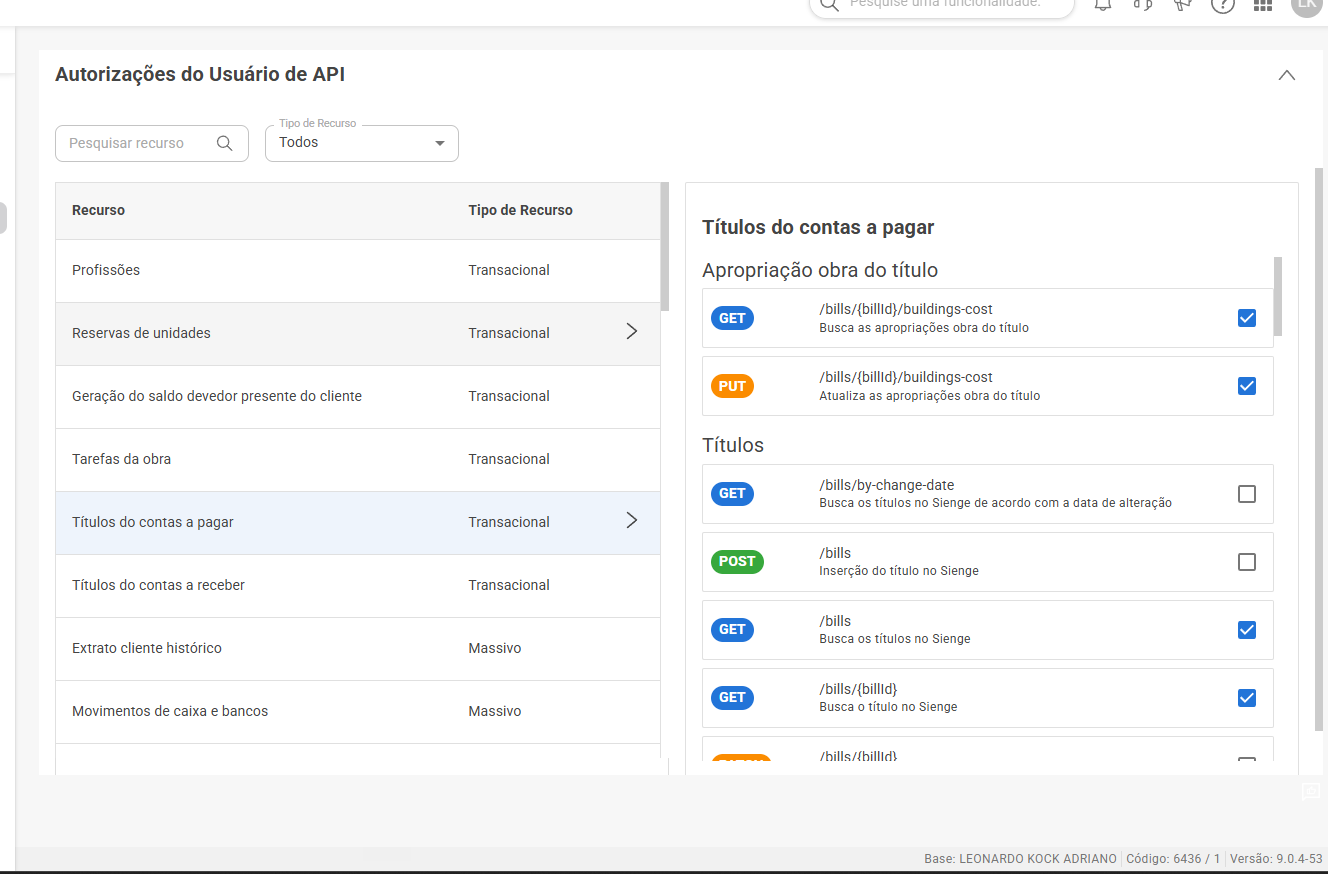Select Títulos do contas a receber resource
1328x874 pixels.
click(357, 585)
